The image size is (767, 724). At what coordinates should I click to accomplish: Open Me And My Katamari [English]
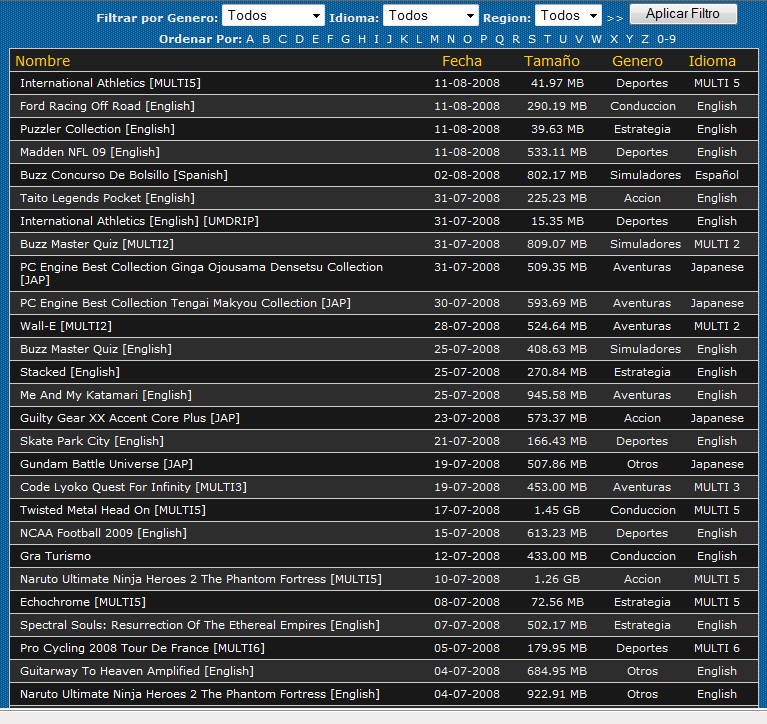106,395
